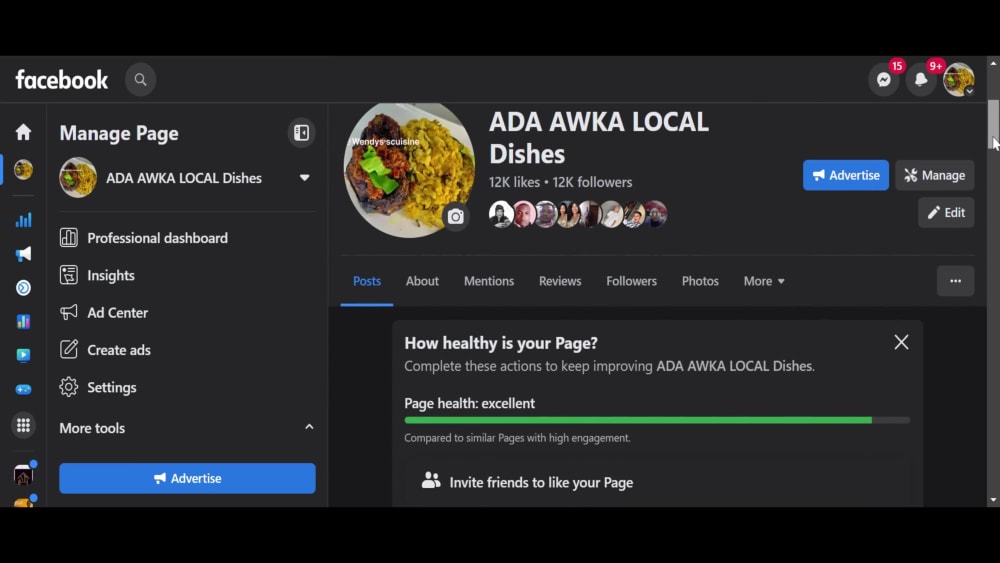Go to Home in left rail

(24, 132)
